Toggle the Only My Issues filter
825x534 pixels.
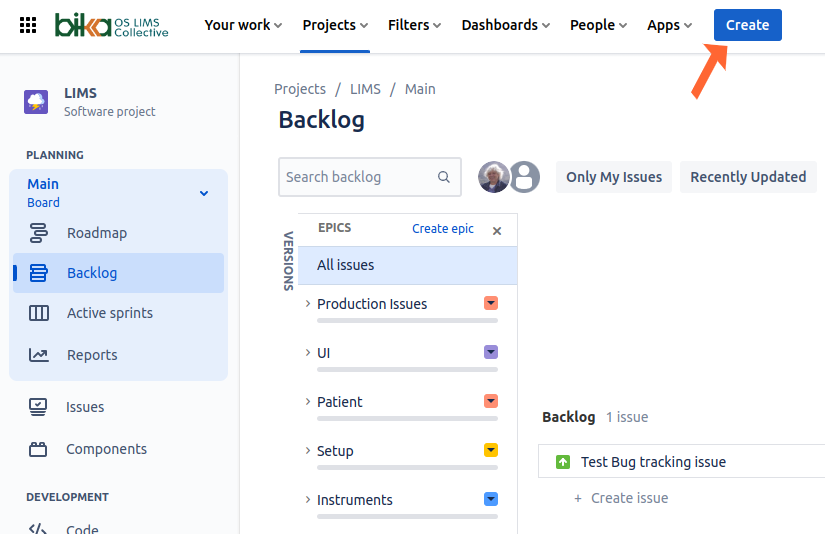click(613, 177)
